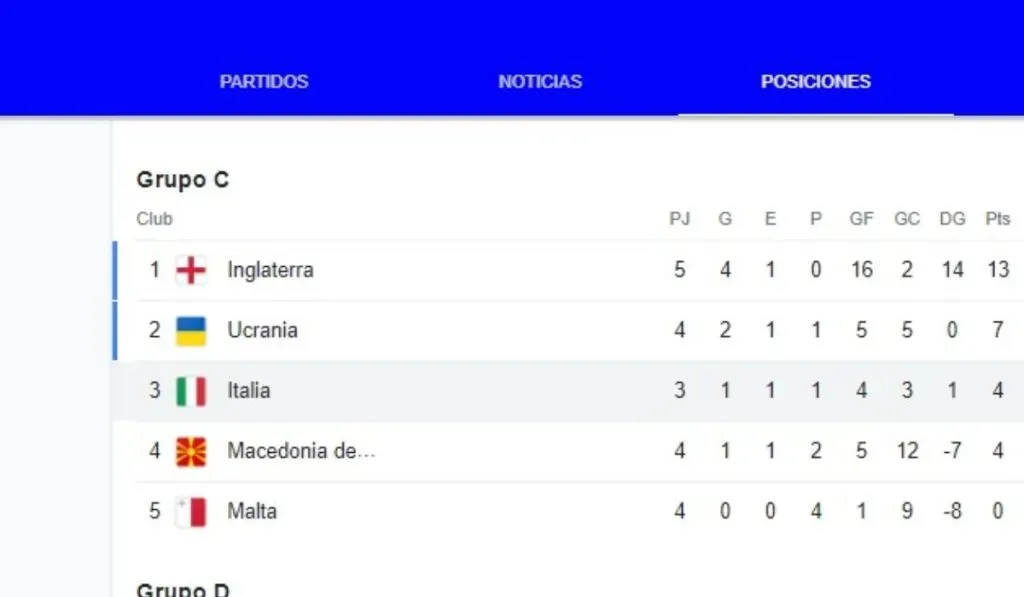Switch to the PARTIDOS tab

tap(264, 82)
